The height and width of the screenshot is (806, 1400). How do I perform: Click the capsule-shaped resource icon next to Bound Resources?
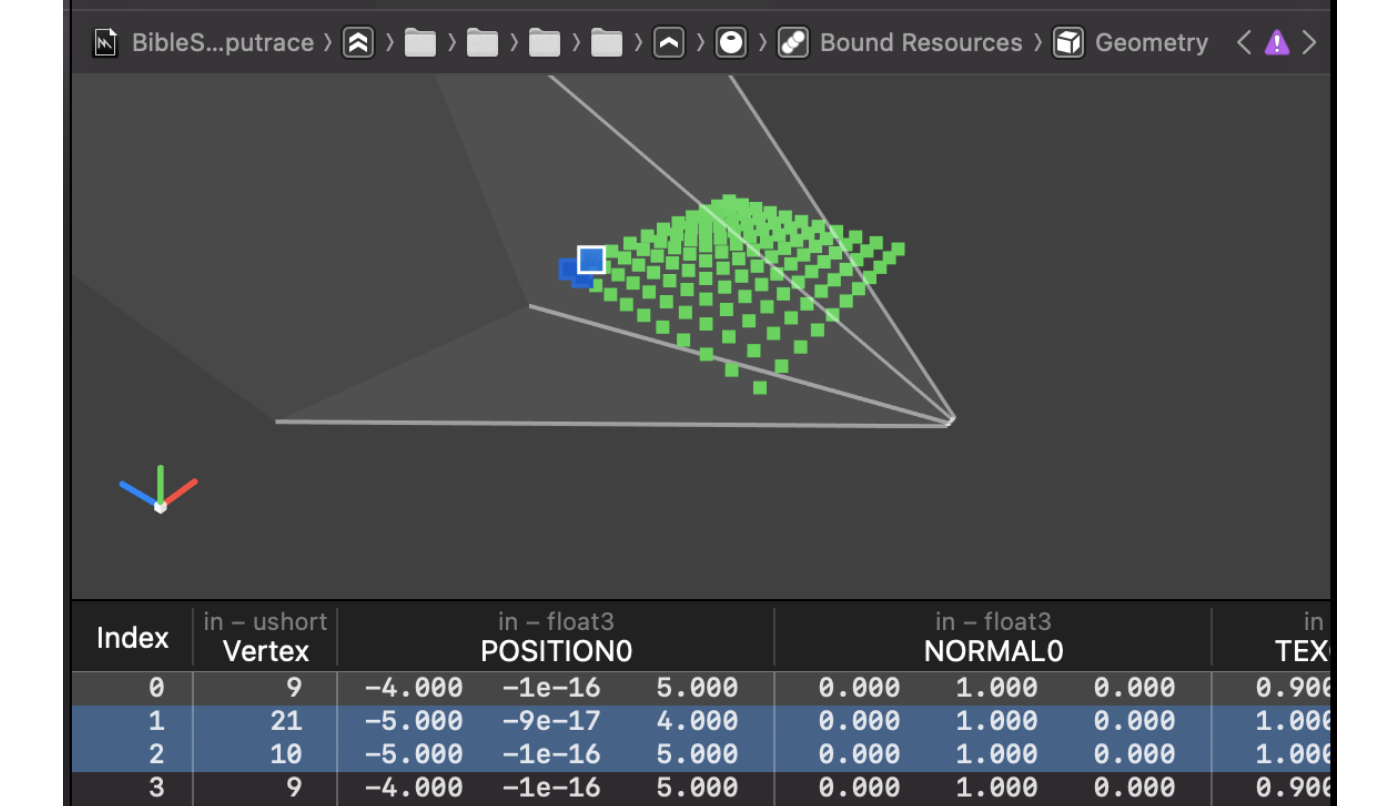[x=792, y=42]
